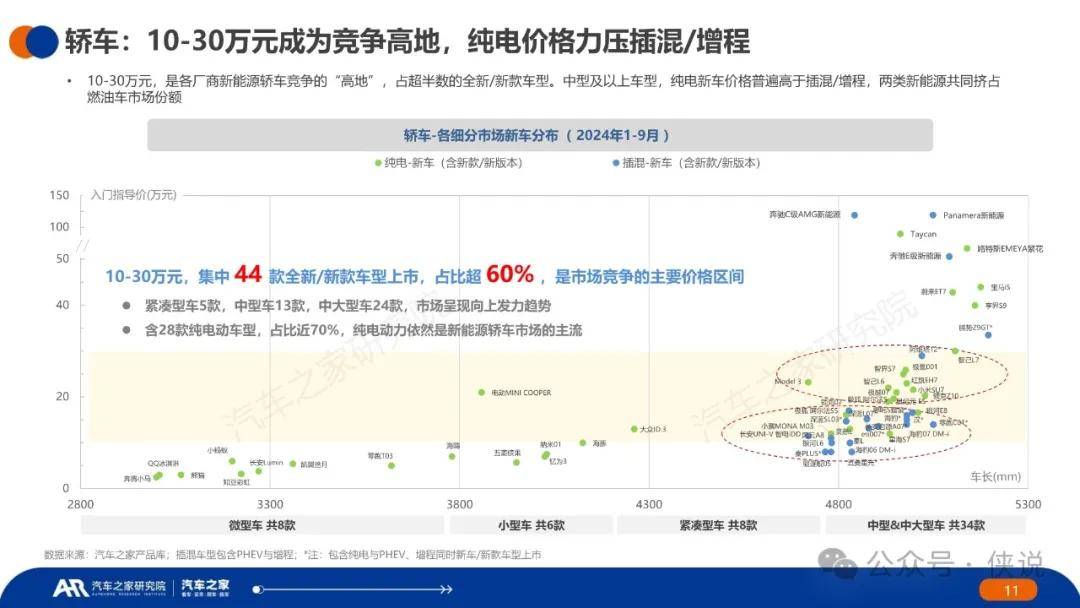Click the 奔驰E级新能源 blue data point
Viewport: 1080px width, 608px height.
click(x=949, y=256)
